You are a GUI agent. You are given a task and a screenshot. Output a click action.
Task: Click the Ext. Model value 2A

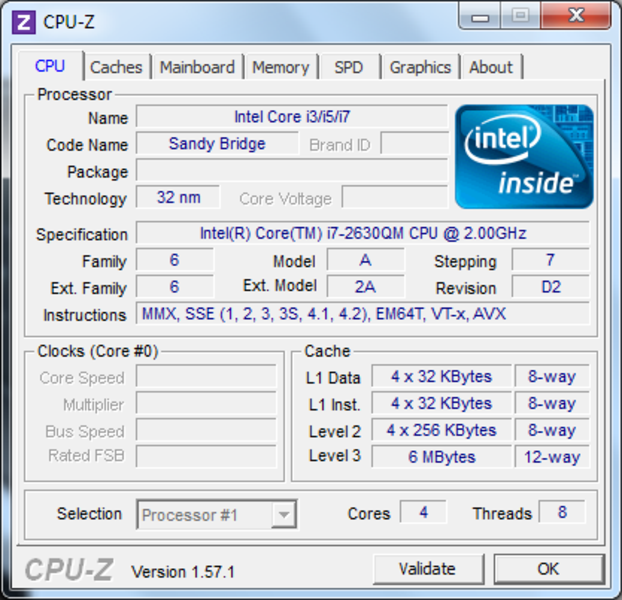pos(365,286)
